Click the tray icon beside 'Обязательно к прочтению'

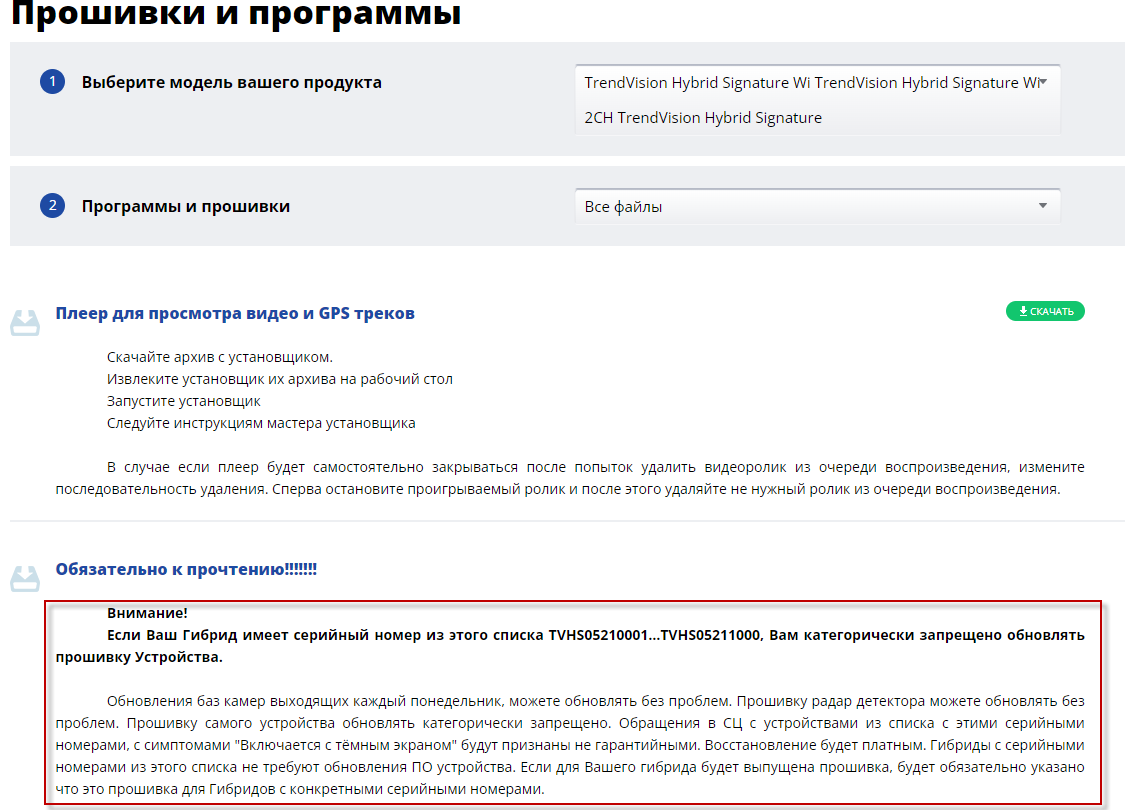(x=25, y=577)
